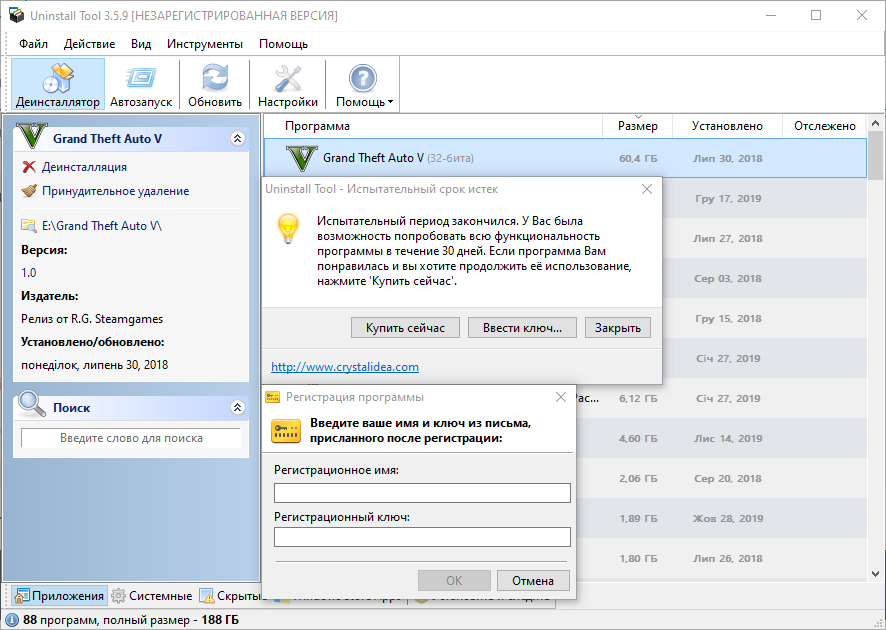Image resolution: width=886 pixels, height=630 pixels.
Task: Close the trial expired dialog with X
Action: coord(647,189)
